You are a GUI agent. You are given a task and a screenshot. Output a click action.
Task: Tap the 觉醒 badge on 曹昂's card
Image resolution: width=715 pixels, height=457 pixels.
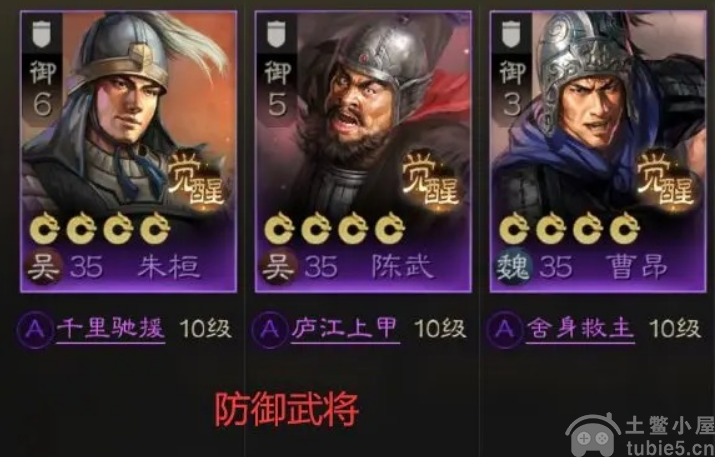pyautogui.click(x=666, y=179)
